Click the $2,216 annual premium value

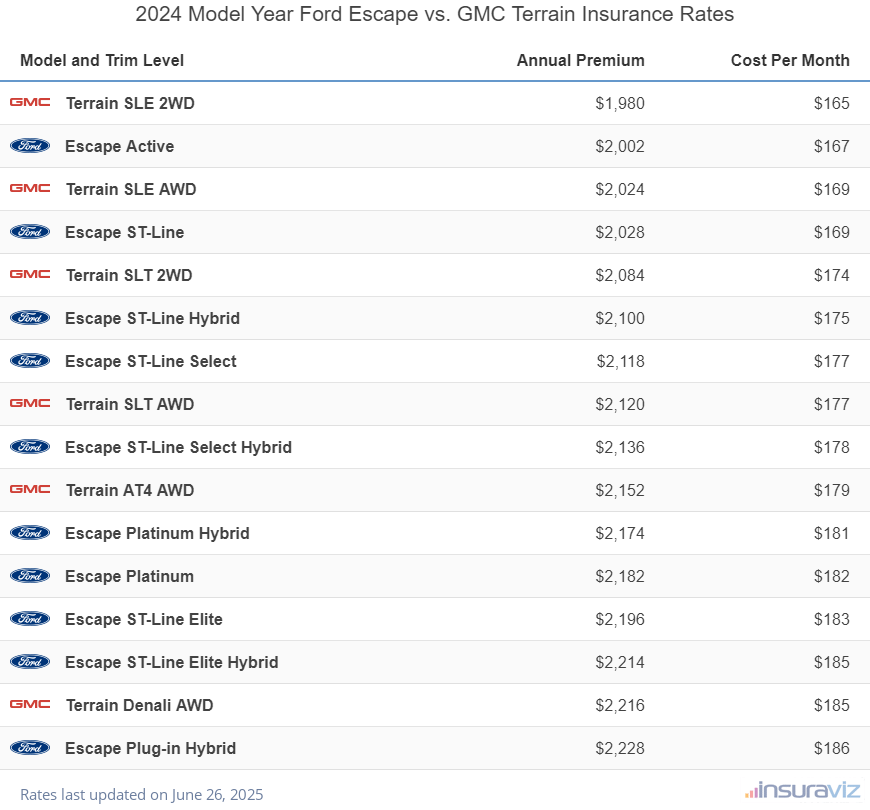tap(620, 705)
